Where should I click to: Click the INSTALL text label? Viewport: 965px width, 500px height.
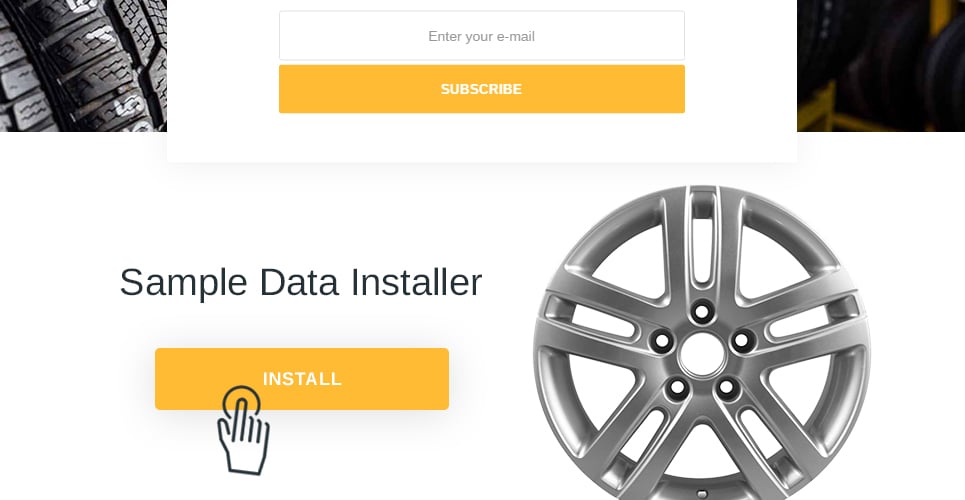[x=302, y=379]
